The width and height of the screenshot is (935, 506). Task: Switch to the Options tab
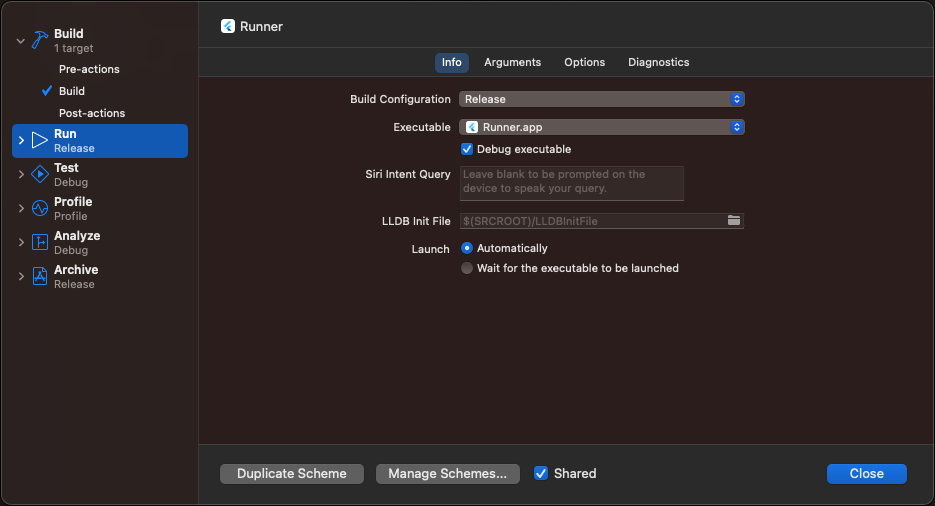click(584, 62)
